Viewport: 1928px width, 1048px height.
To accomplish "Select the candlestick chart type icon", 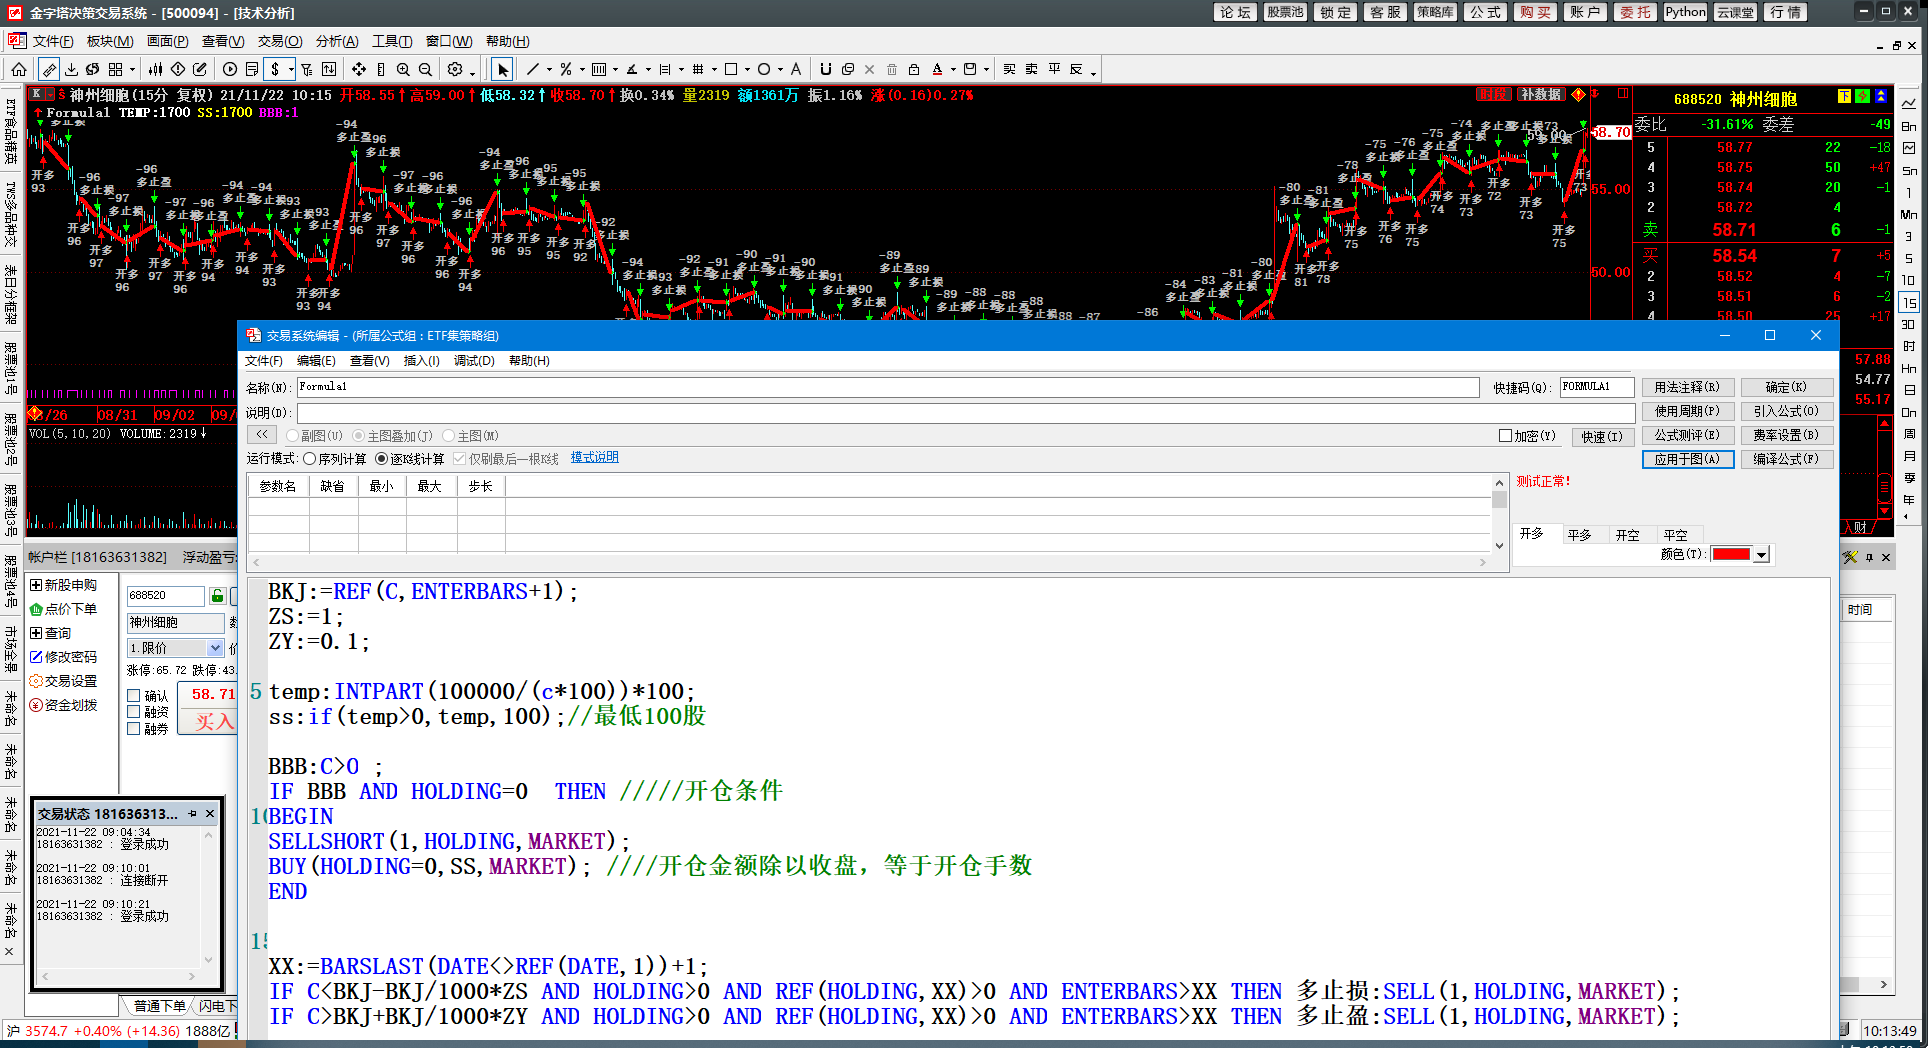I will click(x=156, y=69).
